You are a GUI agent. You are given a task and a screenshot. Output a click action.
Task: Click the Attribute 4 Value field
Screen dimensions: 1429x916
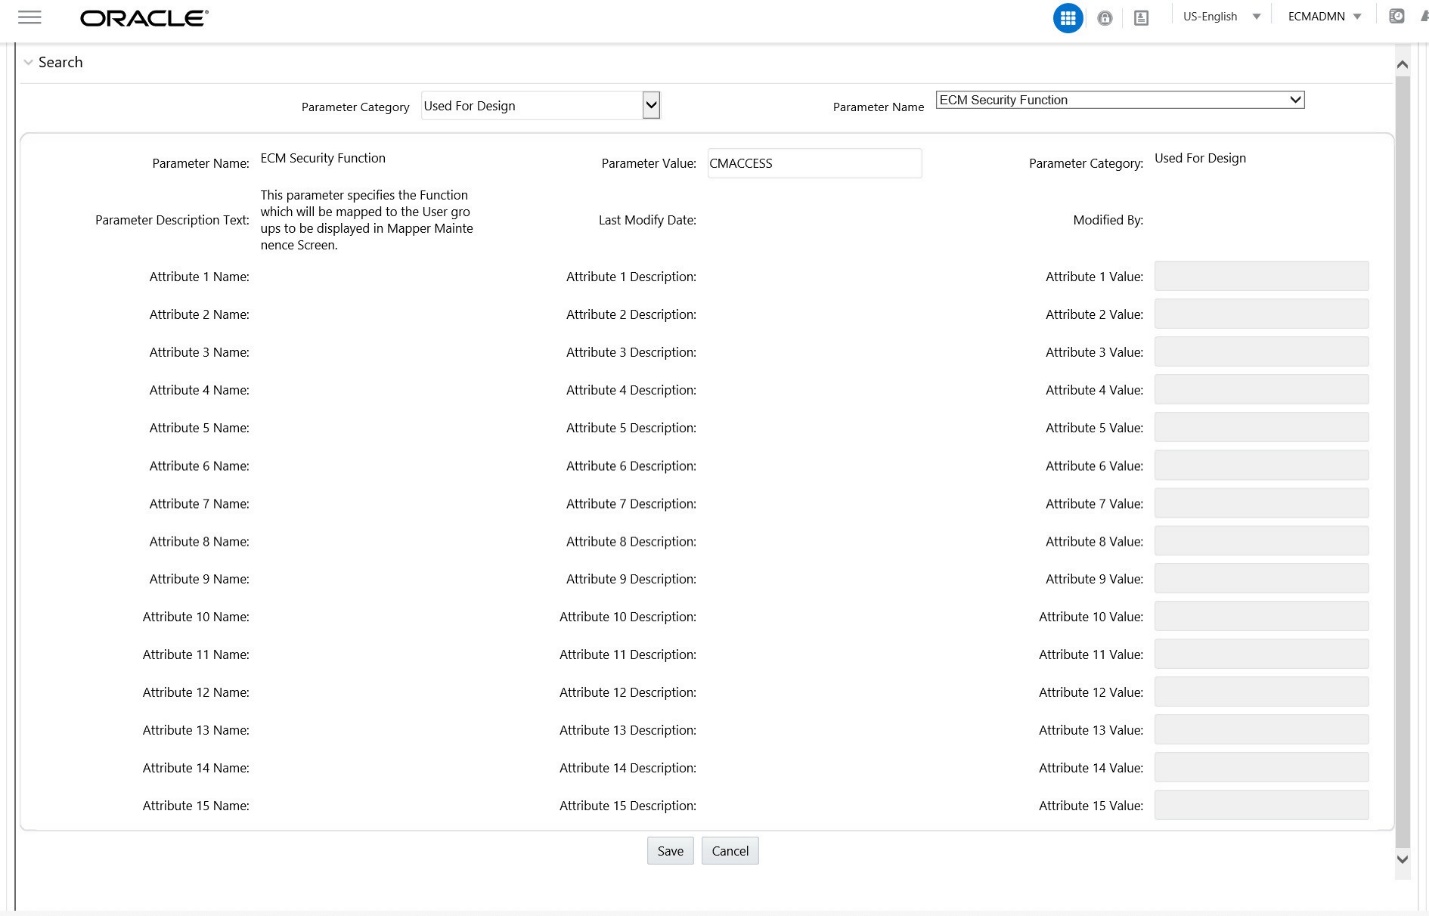[1261, 390]
